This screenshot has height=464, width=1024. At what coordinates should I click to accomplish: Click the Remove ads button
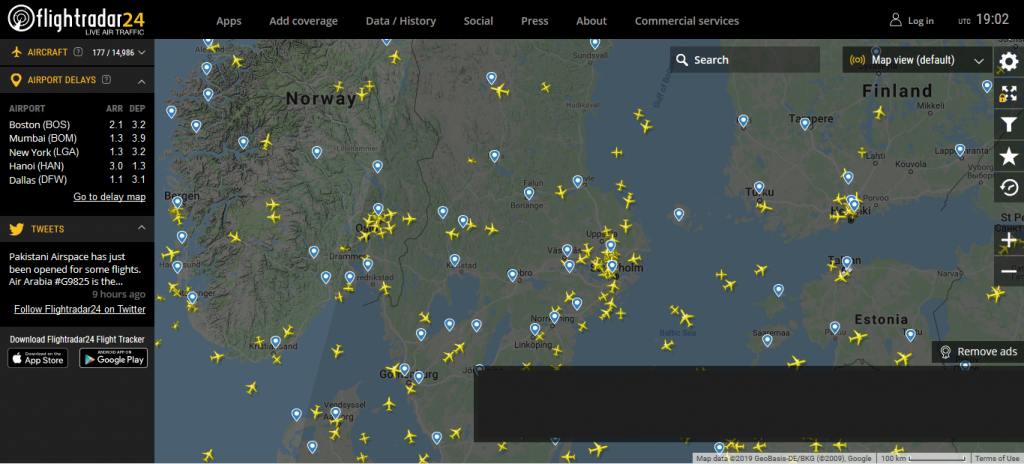tap(977, 352)
